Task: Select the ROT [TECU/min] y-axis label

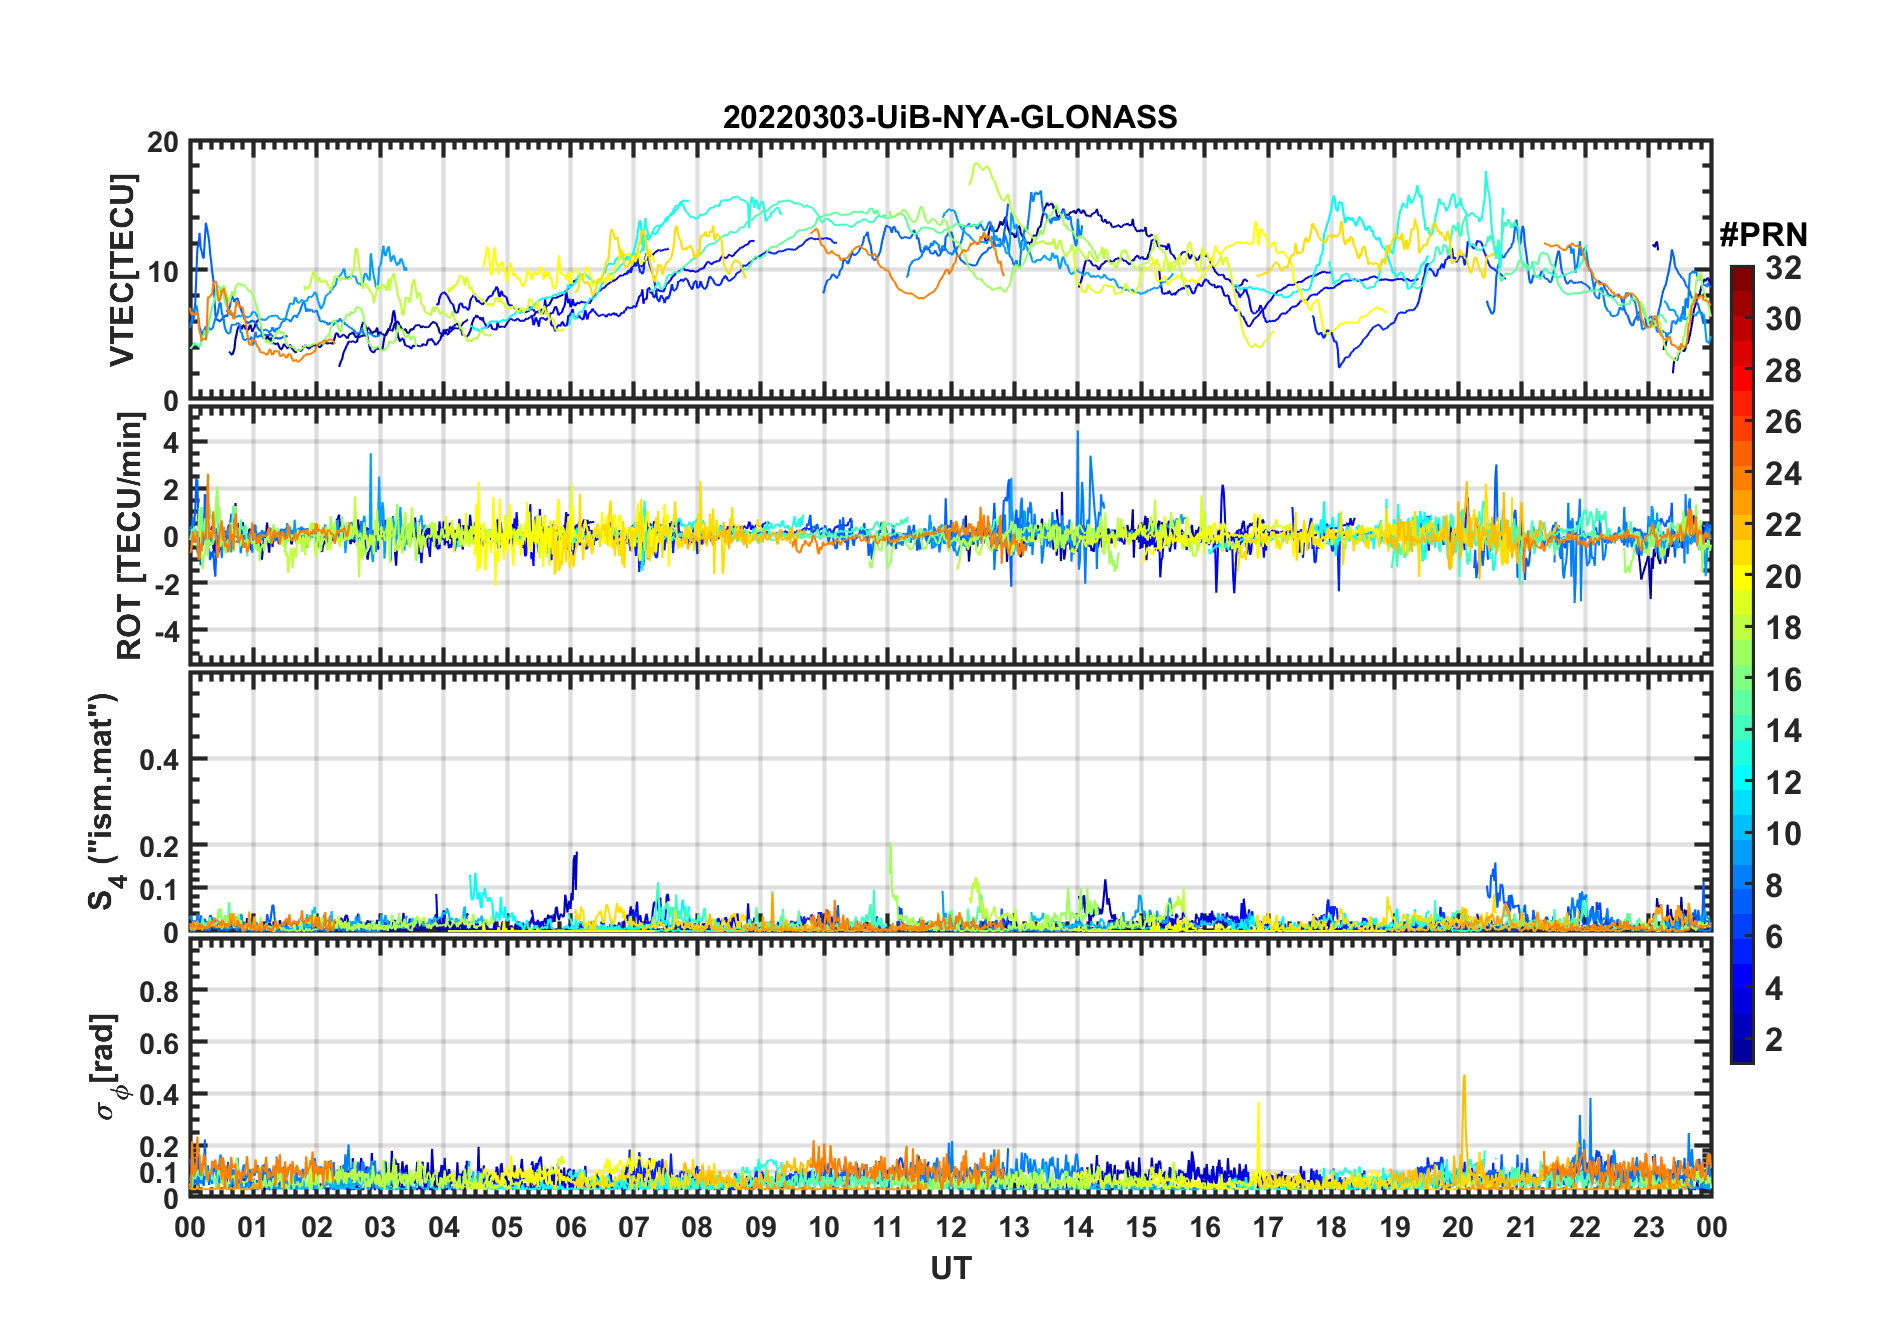Action: [130, 536]
